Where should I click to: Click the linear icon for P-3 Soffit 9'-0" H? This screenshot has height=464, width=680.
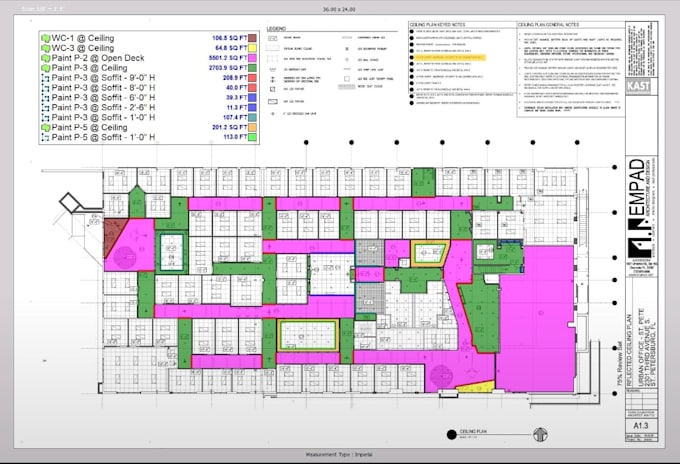tap(46, 78)
